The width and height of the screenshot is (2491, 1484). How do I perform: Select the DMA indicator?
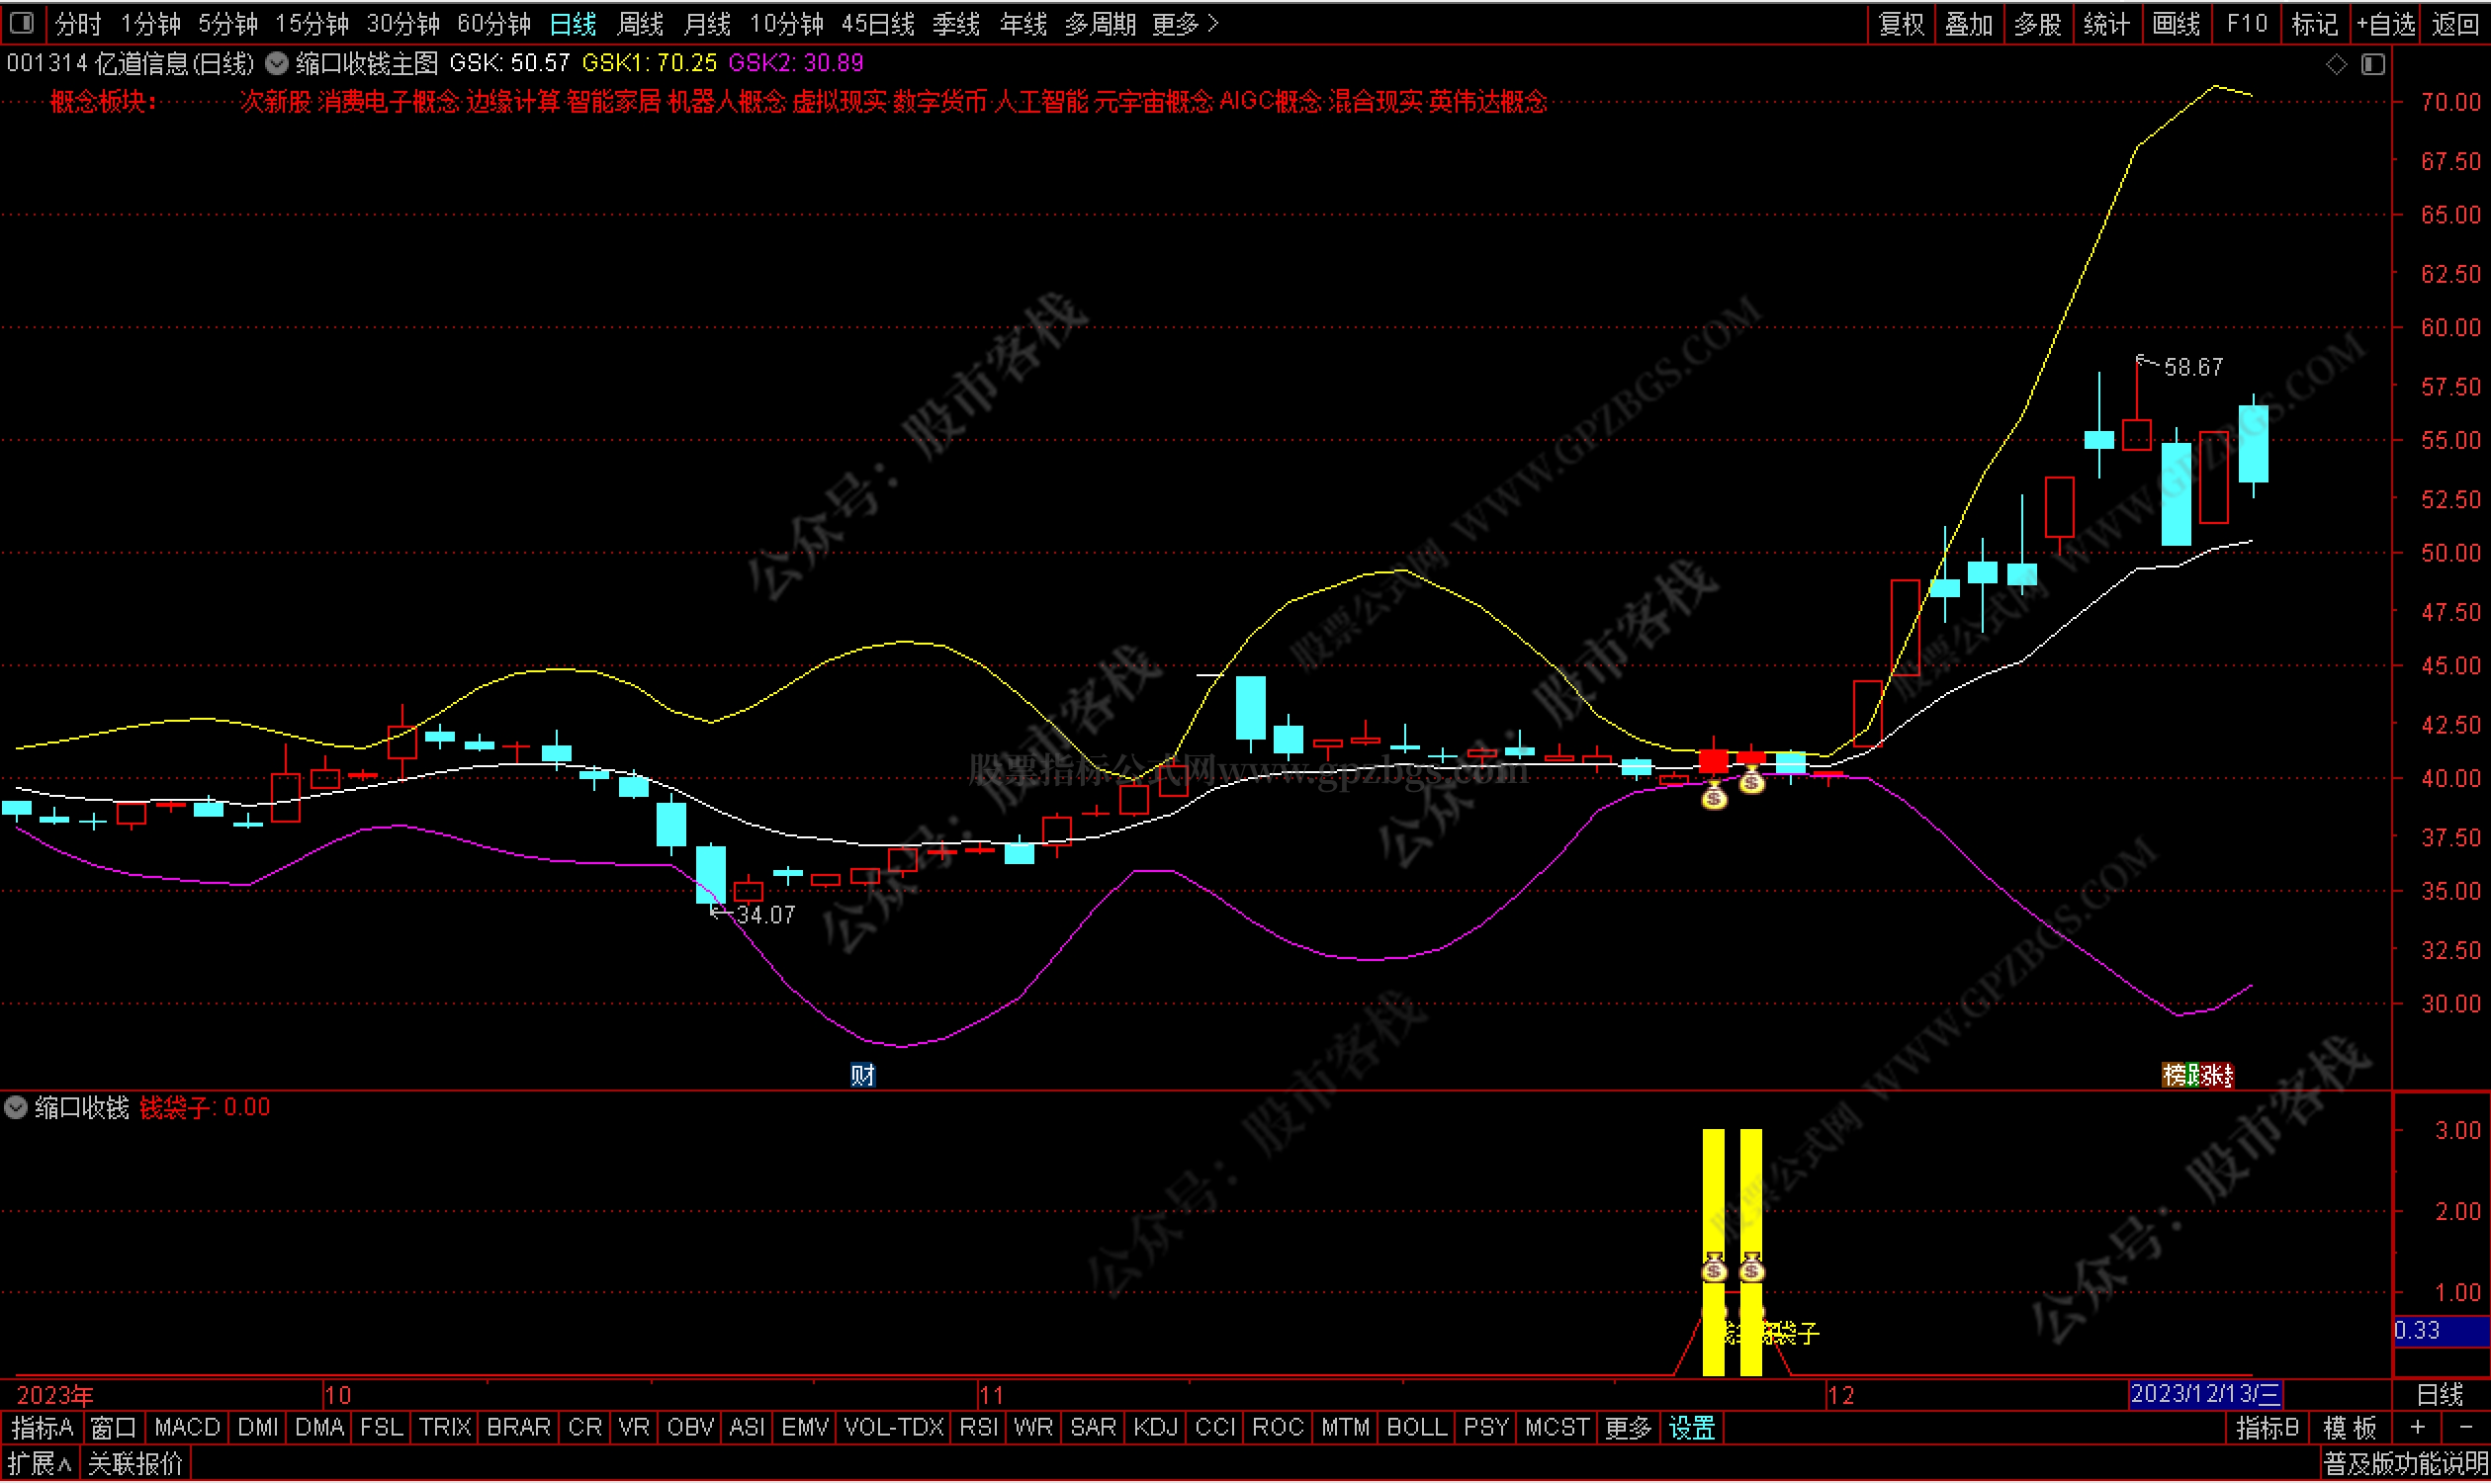[319, 1429]
